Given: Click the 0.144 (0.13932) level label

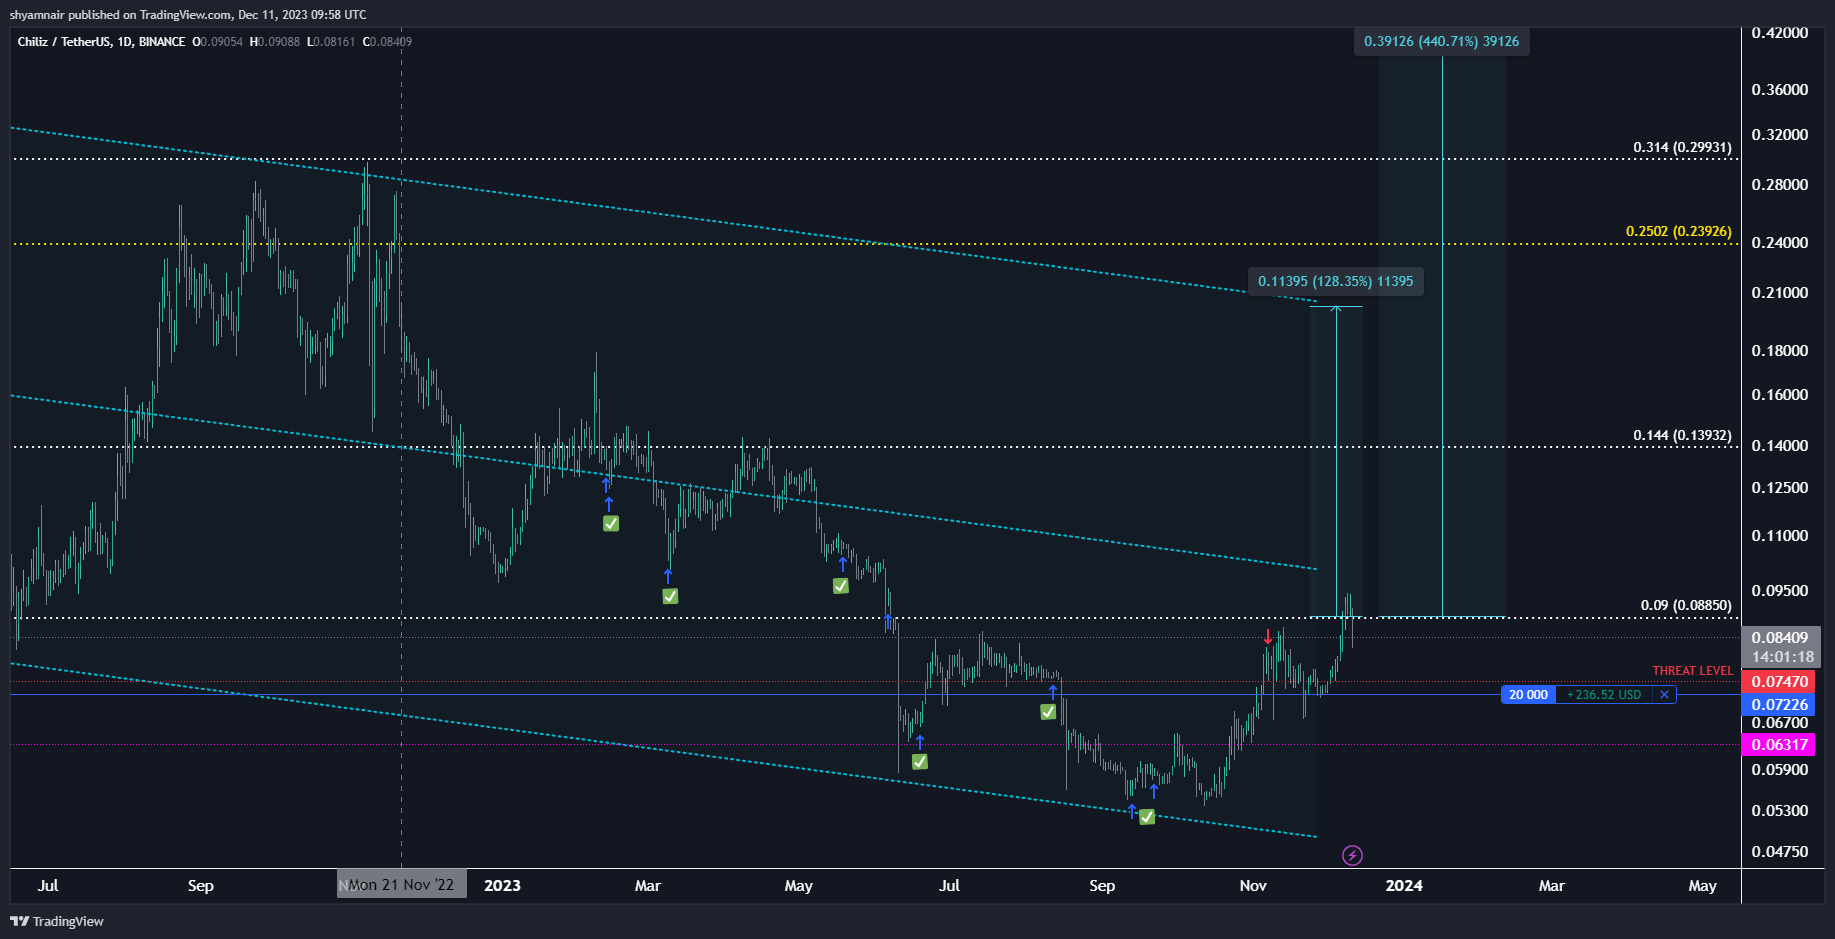Looking at the screenshot, I should [x=1682, y=435].
